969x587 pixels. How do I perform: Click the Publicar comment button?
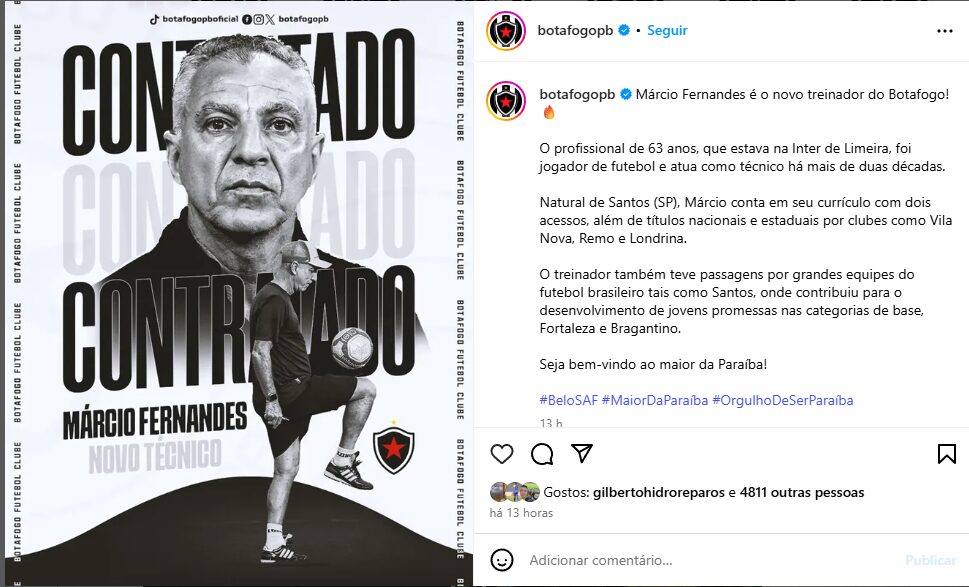pyautogui.click(x=930, y=560)
